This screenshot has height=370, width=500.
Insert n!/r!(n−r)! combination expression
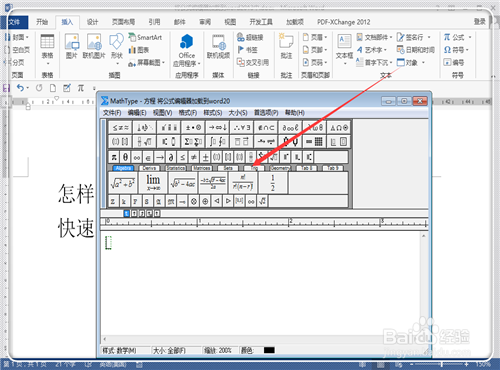[x=243, y=183]
